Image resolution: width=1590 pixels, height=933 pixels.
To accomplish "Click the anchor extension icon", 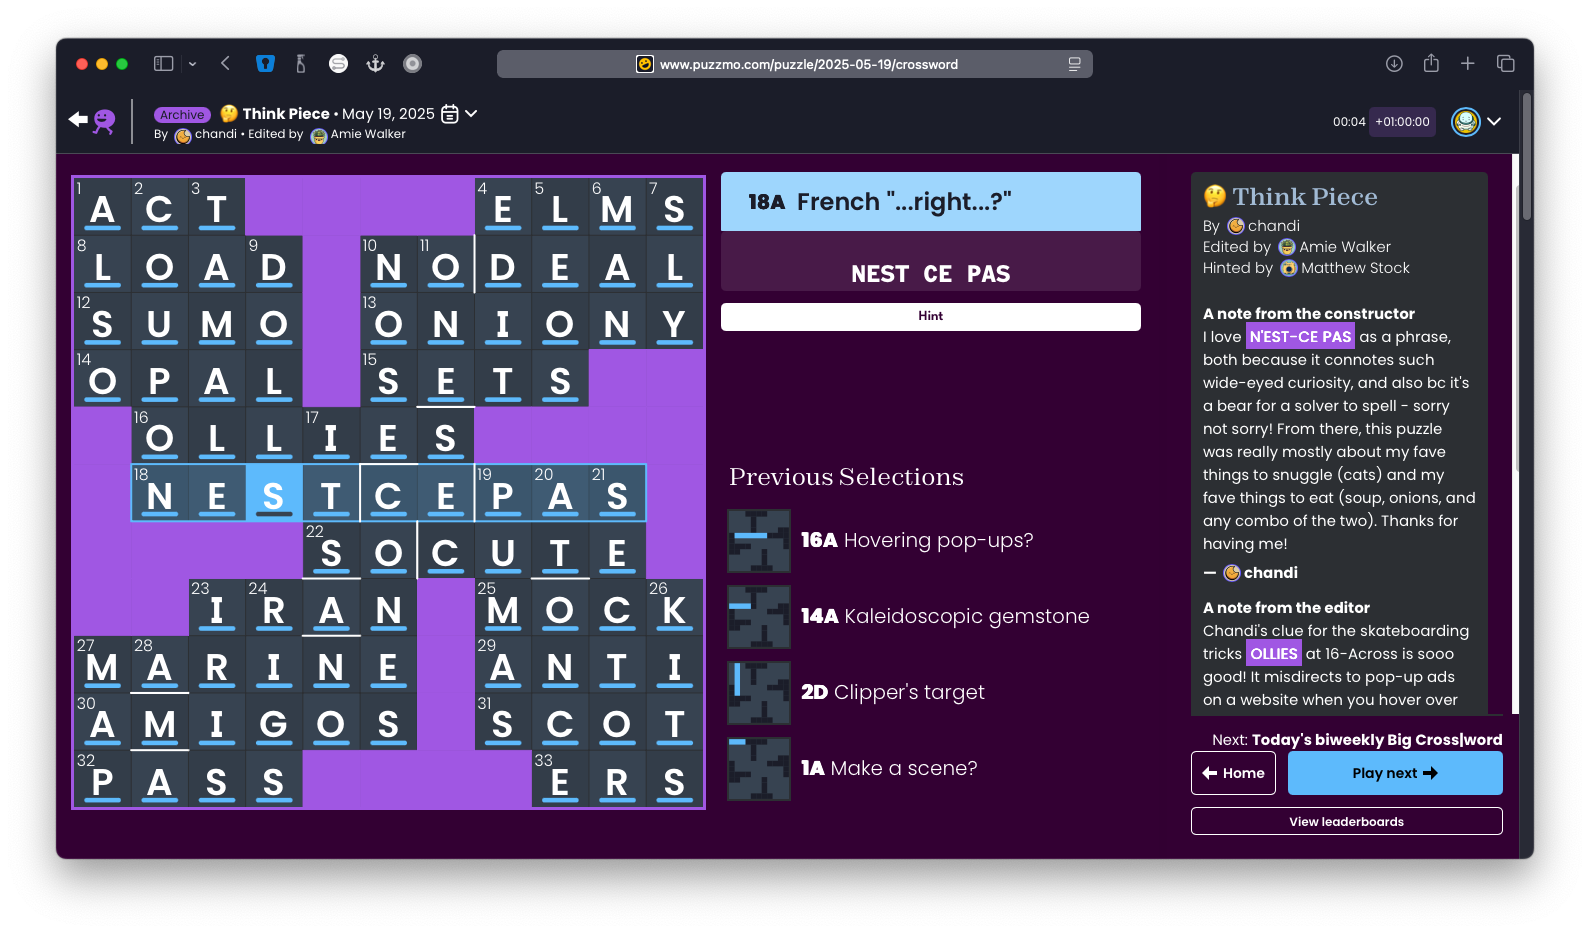I will click(x=375, y=64).
